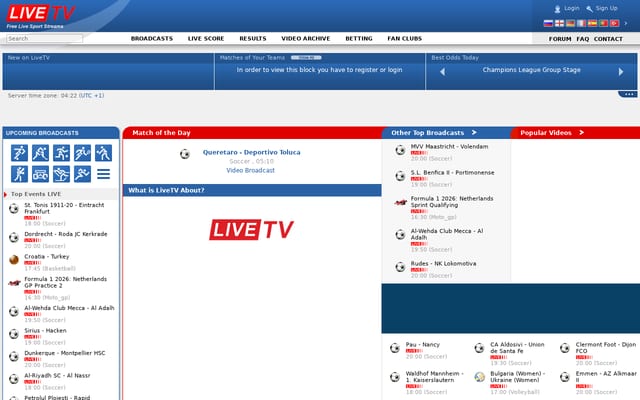Expand Popular Videos arrow
This screenshot has width=640, height=400.
click(x=582, y=132)
